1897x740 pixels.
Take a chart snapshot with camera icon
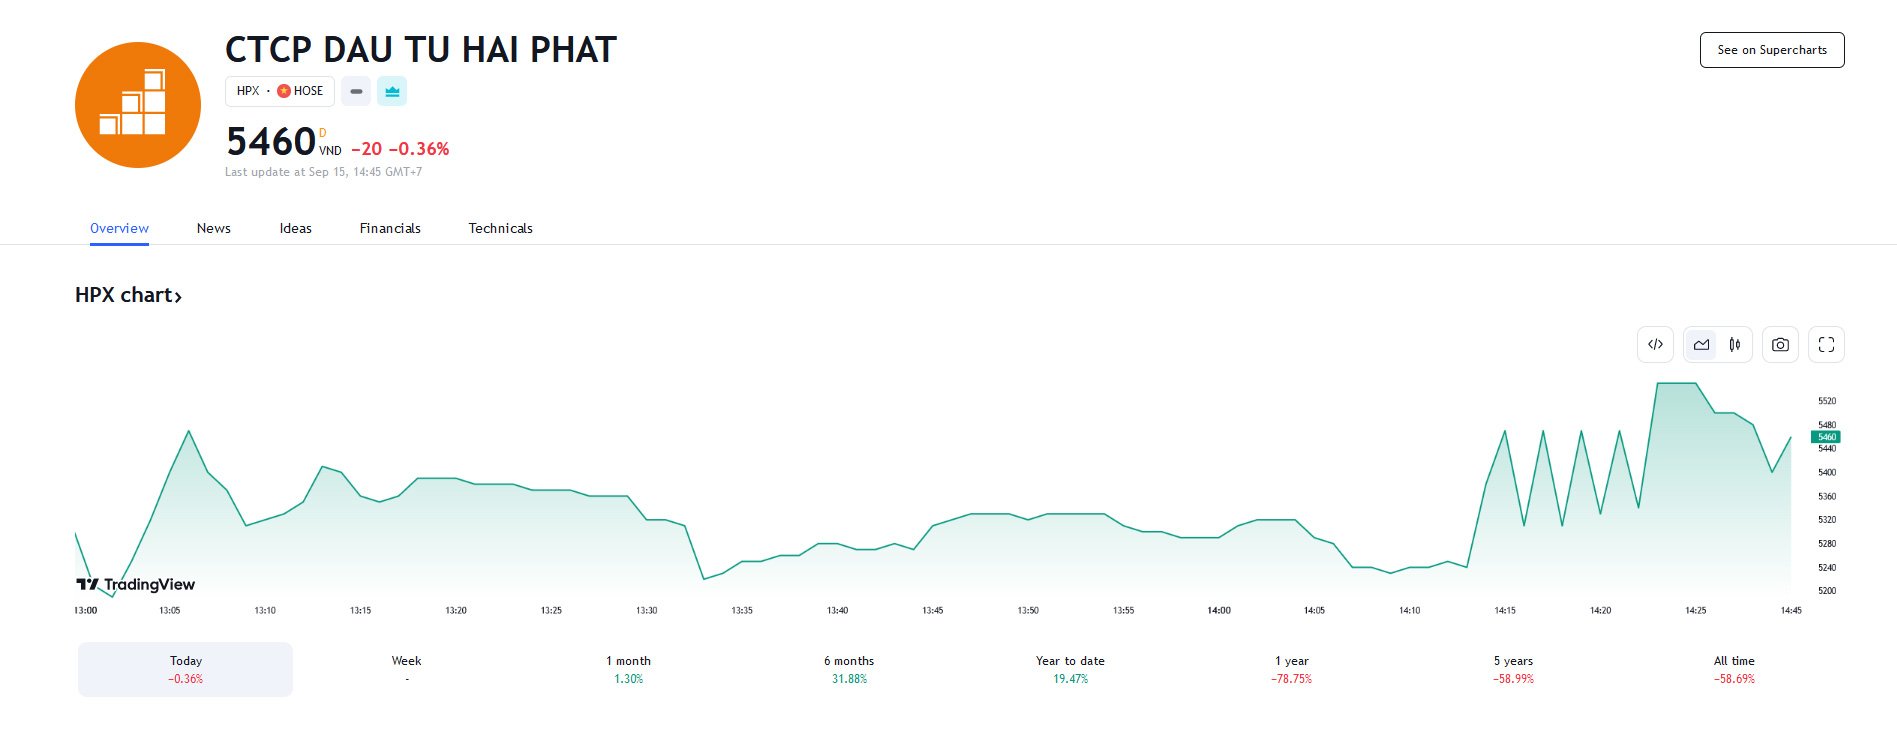click(x=1780, y=344)
